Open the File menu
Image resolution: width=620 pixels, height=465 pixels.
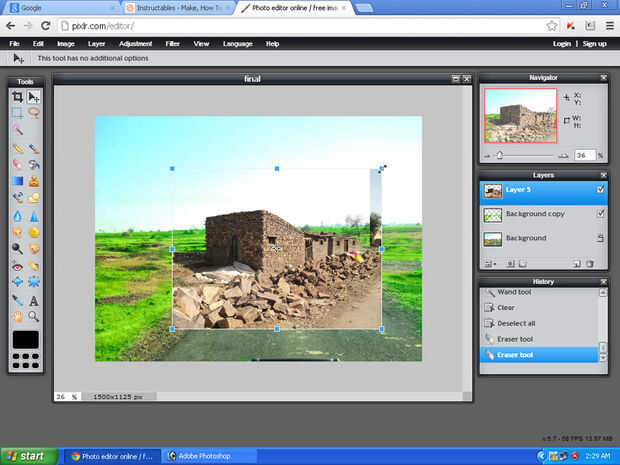[14, 44]
